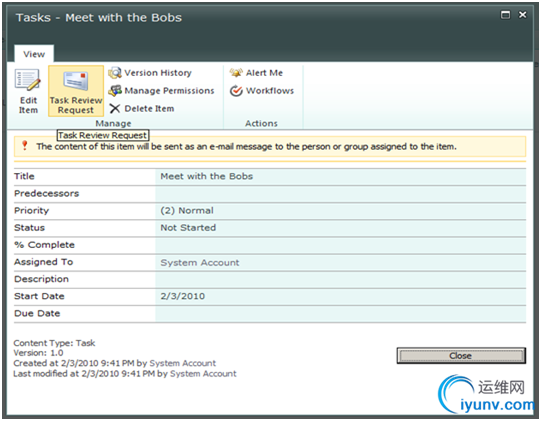Click the red exclamation notification icon

24,146
